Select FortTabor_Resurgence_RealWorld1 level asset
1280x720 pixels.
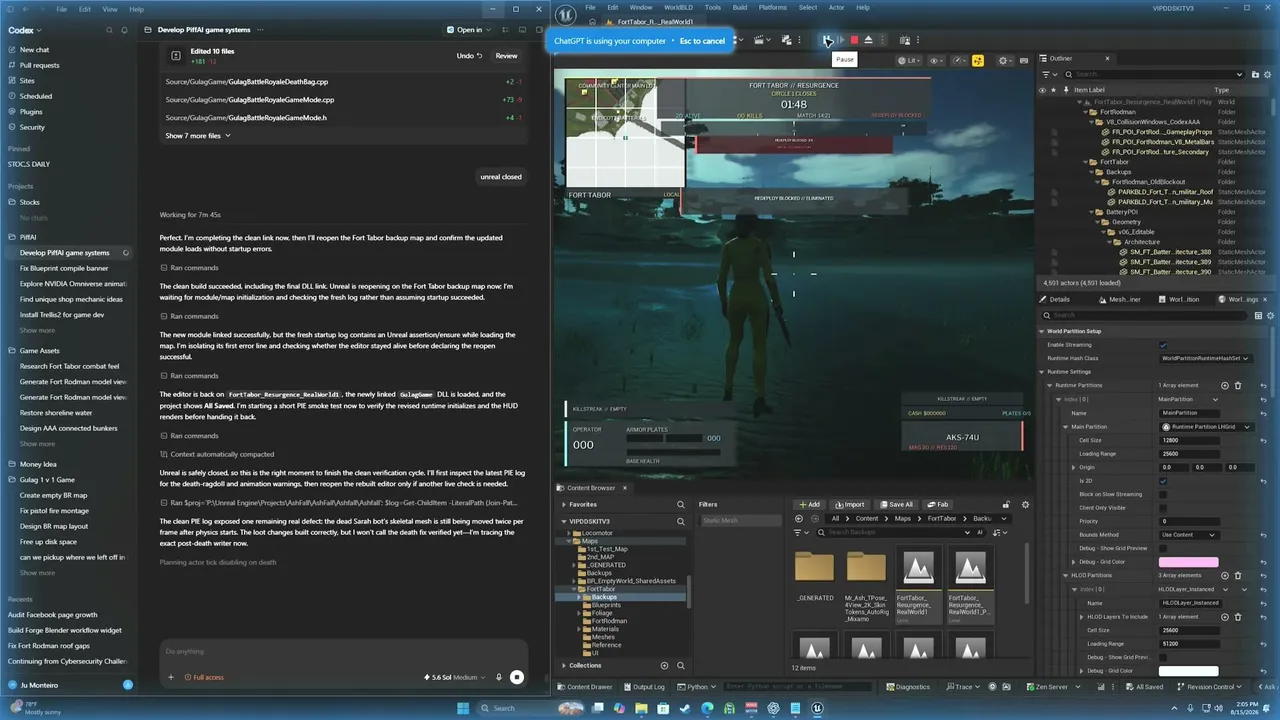pyautogui.click(x=919, y=586)
